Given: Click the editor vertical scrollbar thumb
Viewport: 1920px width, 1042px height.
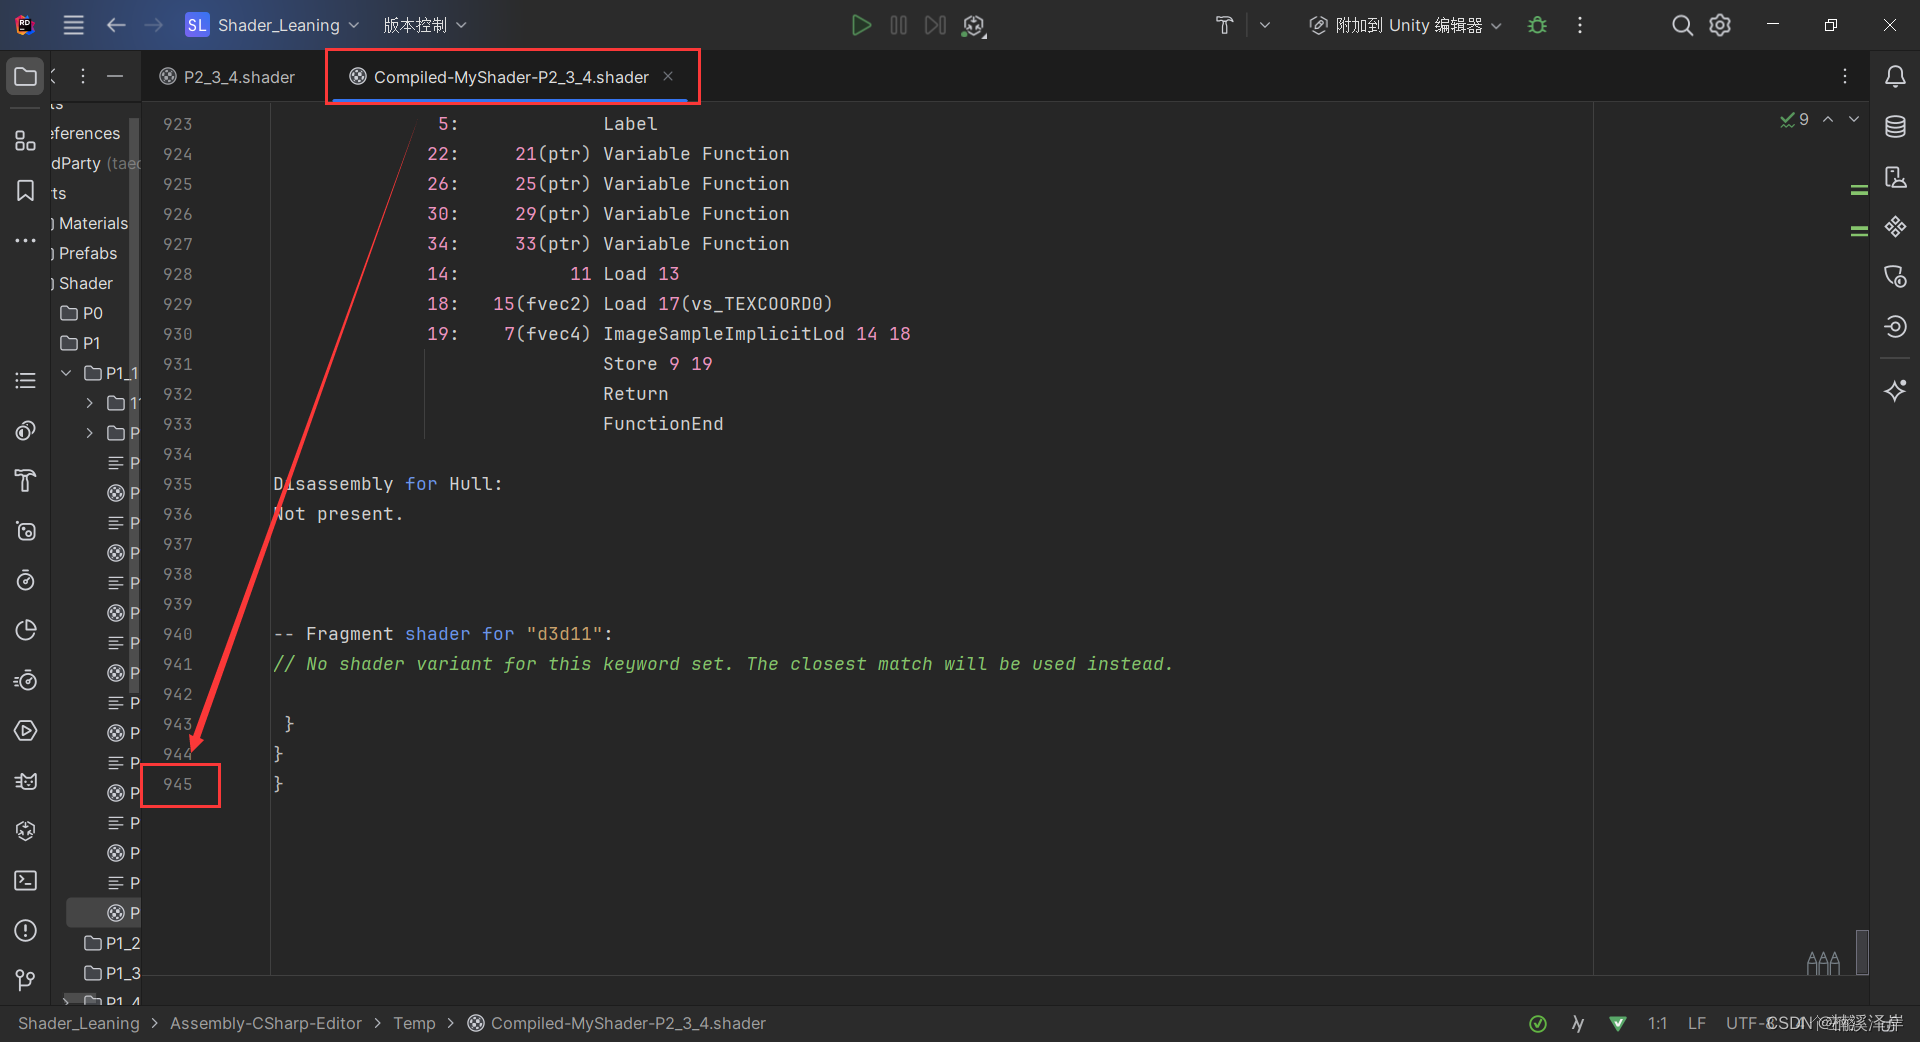Looking at the screenshot, I should point(1862,951).
